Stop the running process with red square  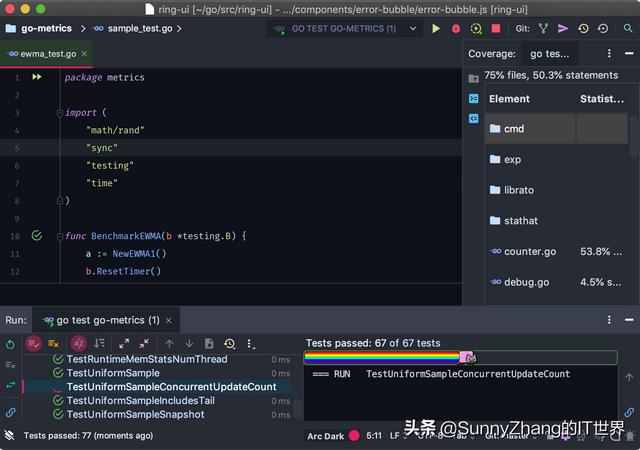coord(496,29)
